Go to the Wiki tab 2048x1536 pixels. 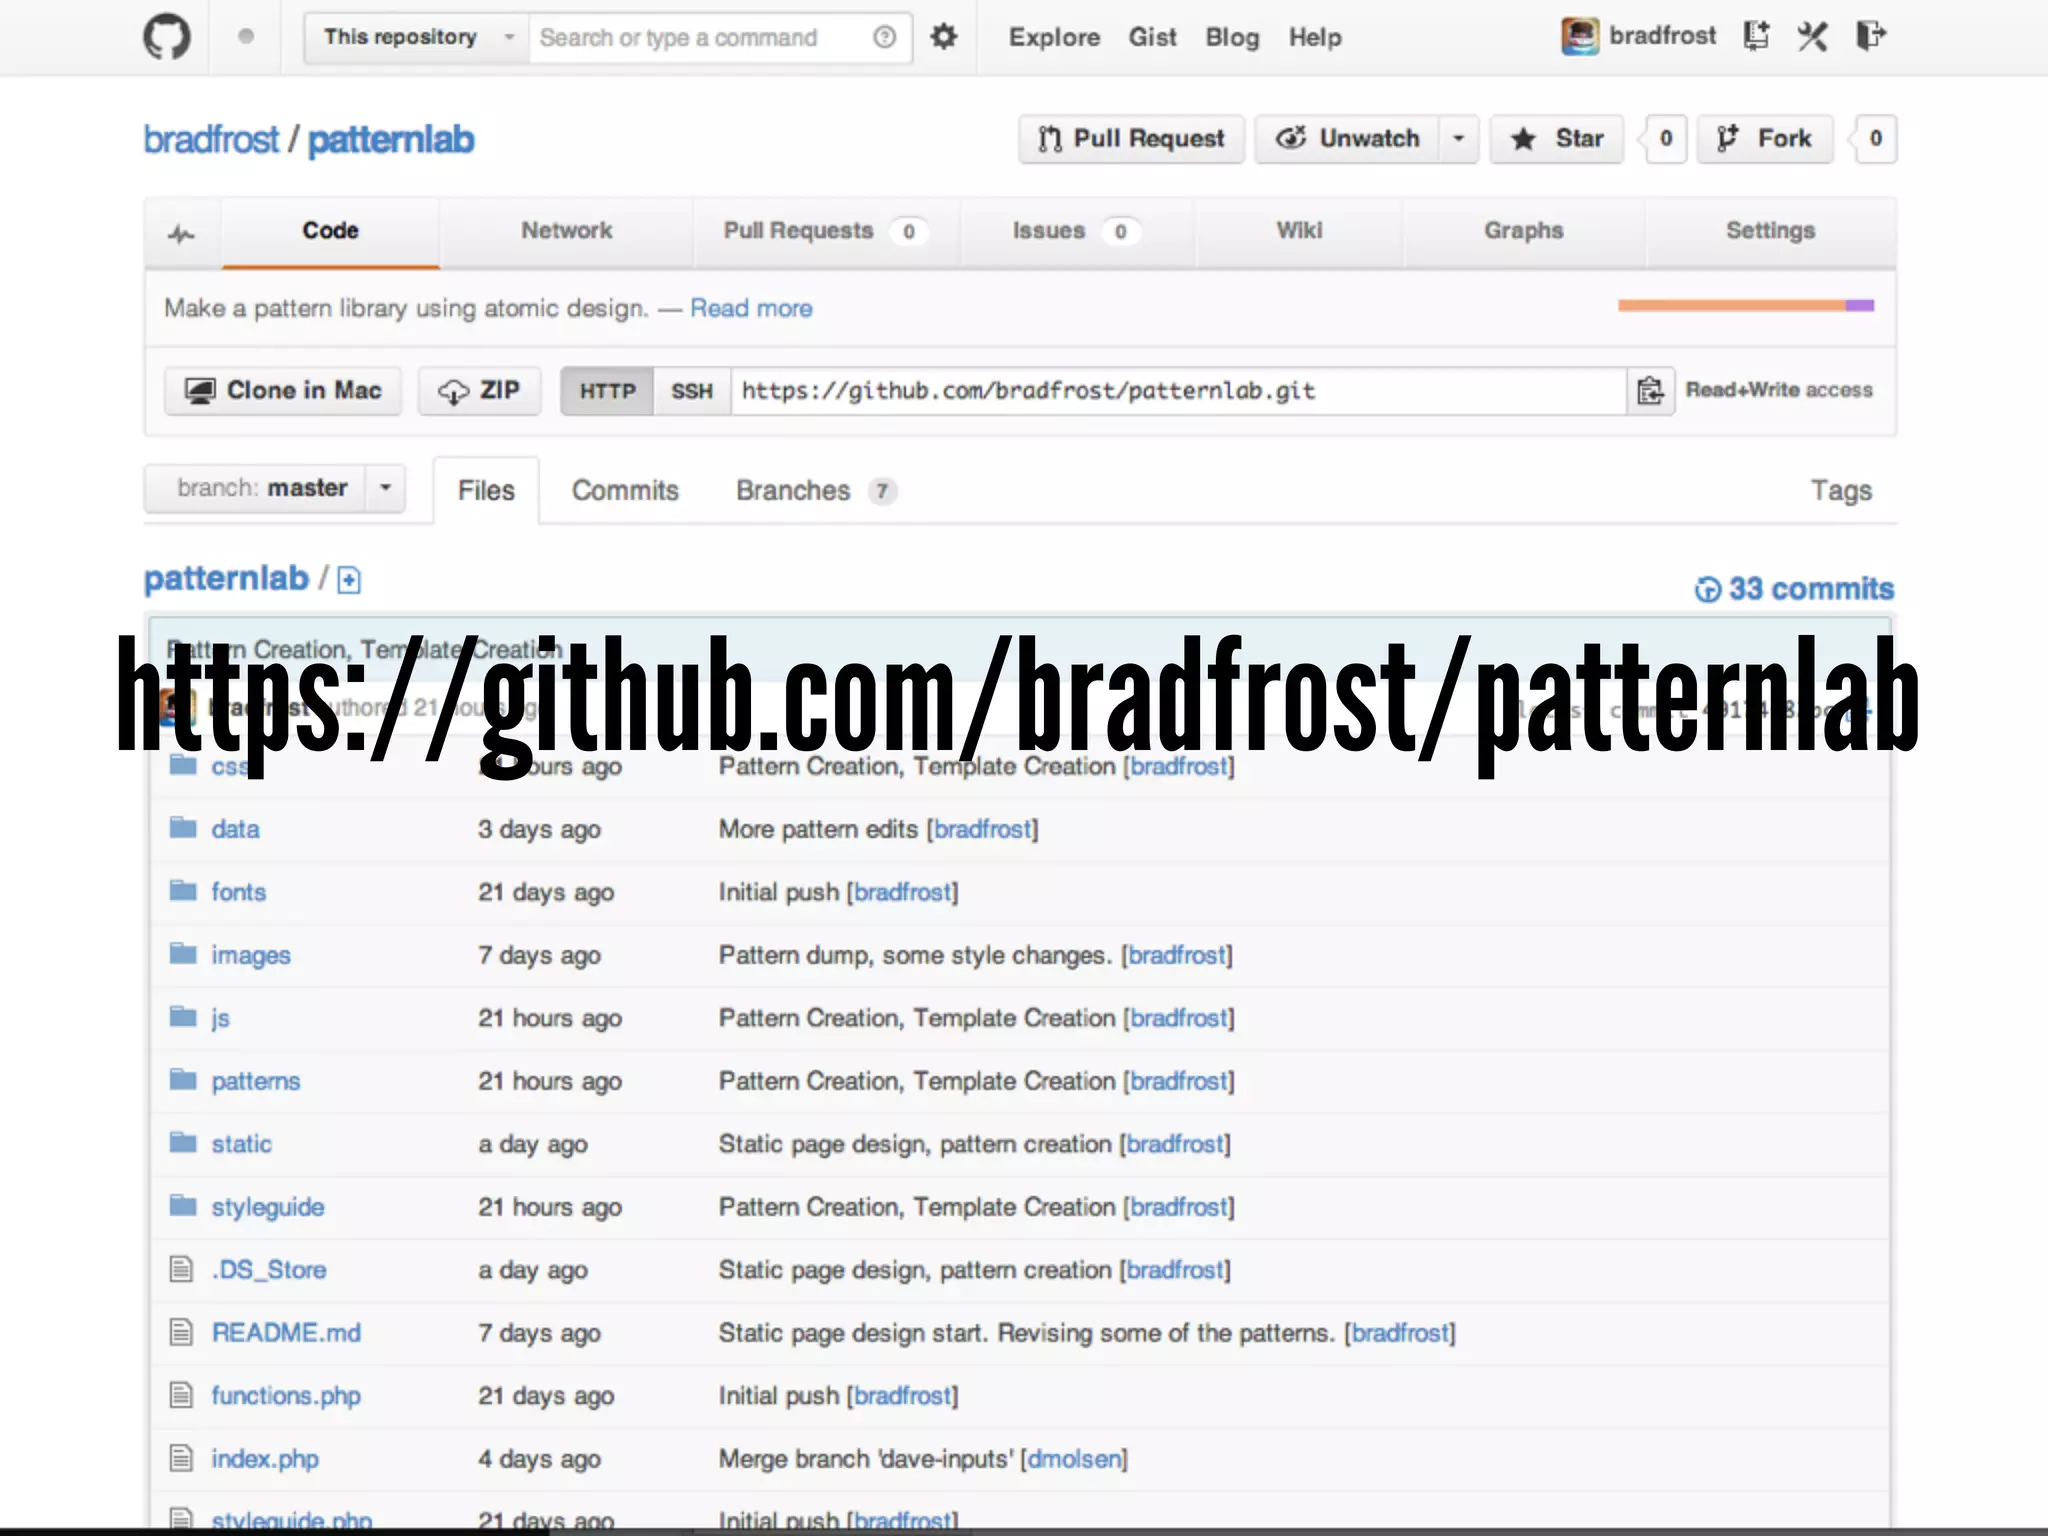pyautogui.click(x=1299, y=231)
